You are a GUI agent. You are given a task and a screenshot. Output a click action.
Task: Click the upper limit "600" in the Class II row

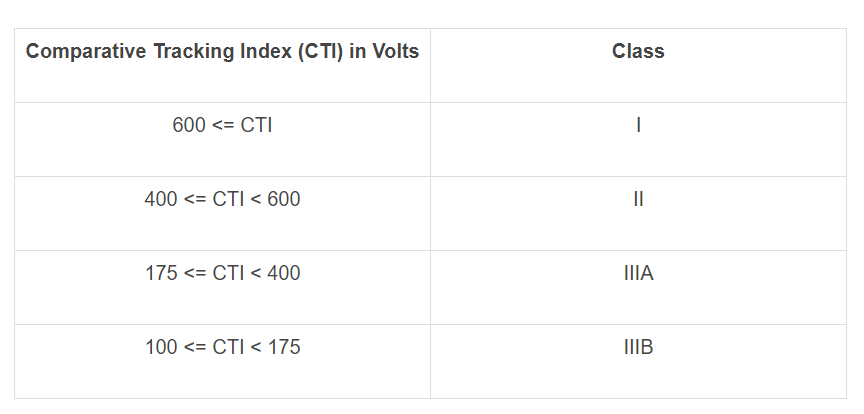(x=283, y=200)
